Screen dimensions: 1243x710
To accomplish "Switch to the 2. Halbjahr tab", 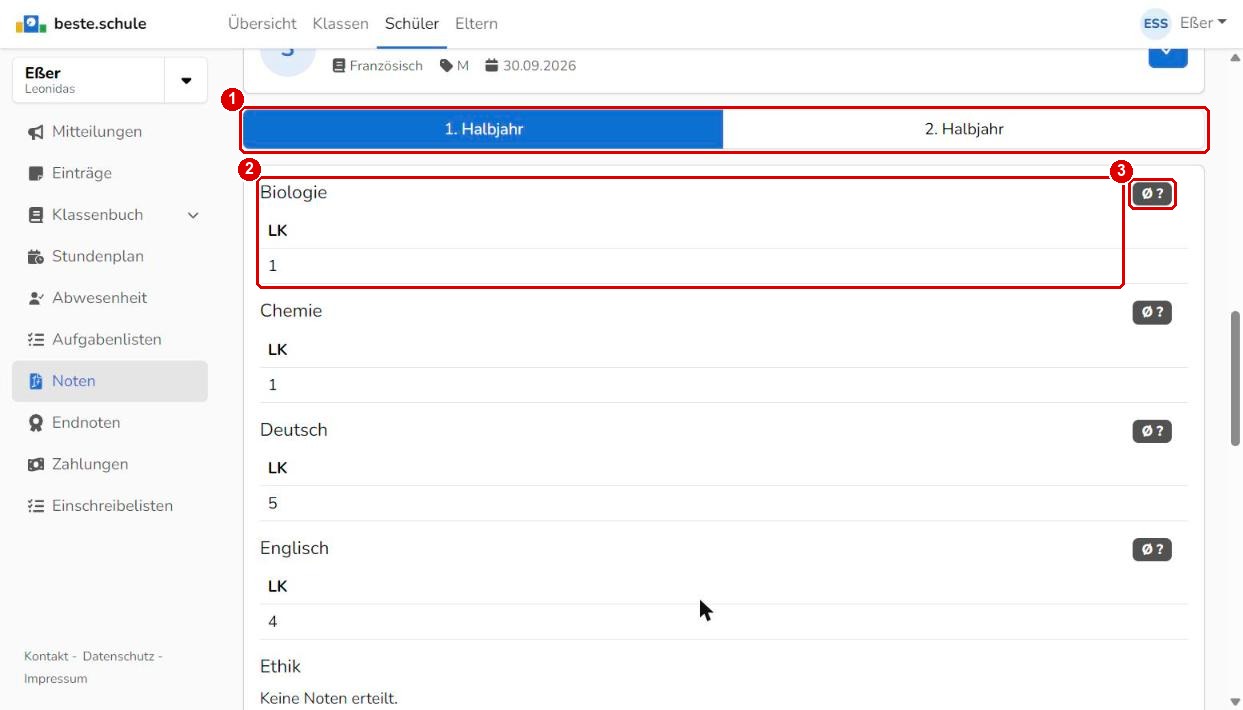I will pos(964,129).
